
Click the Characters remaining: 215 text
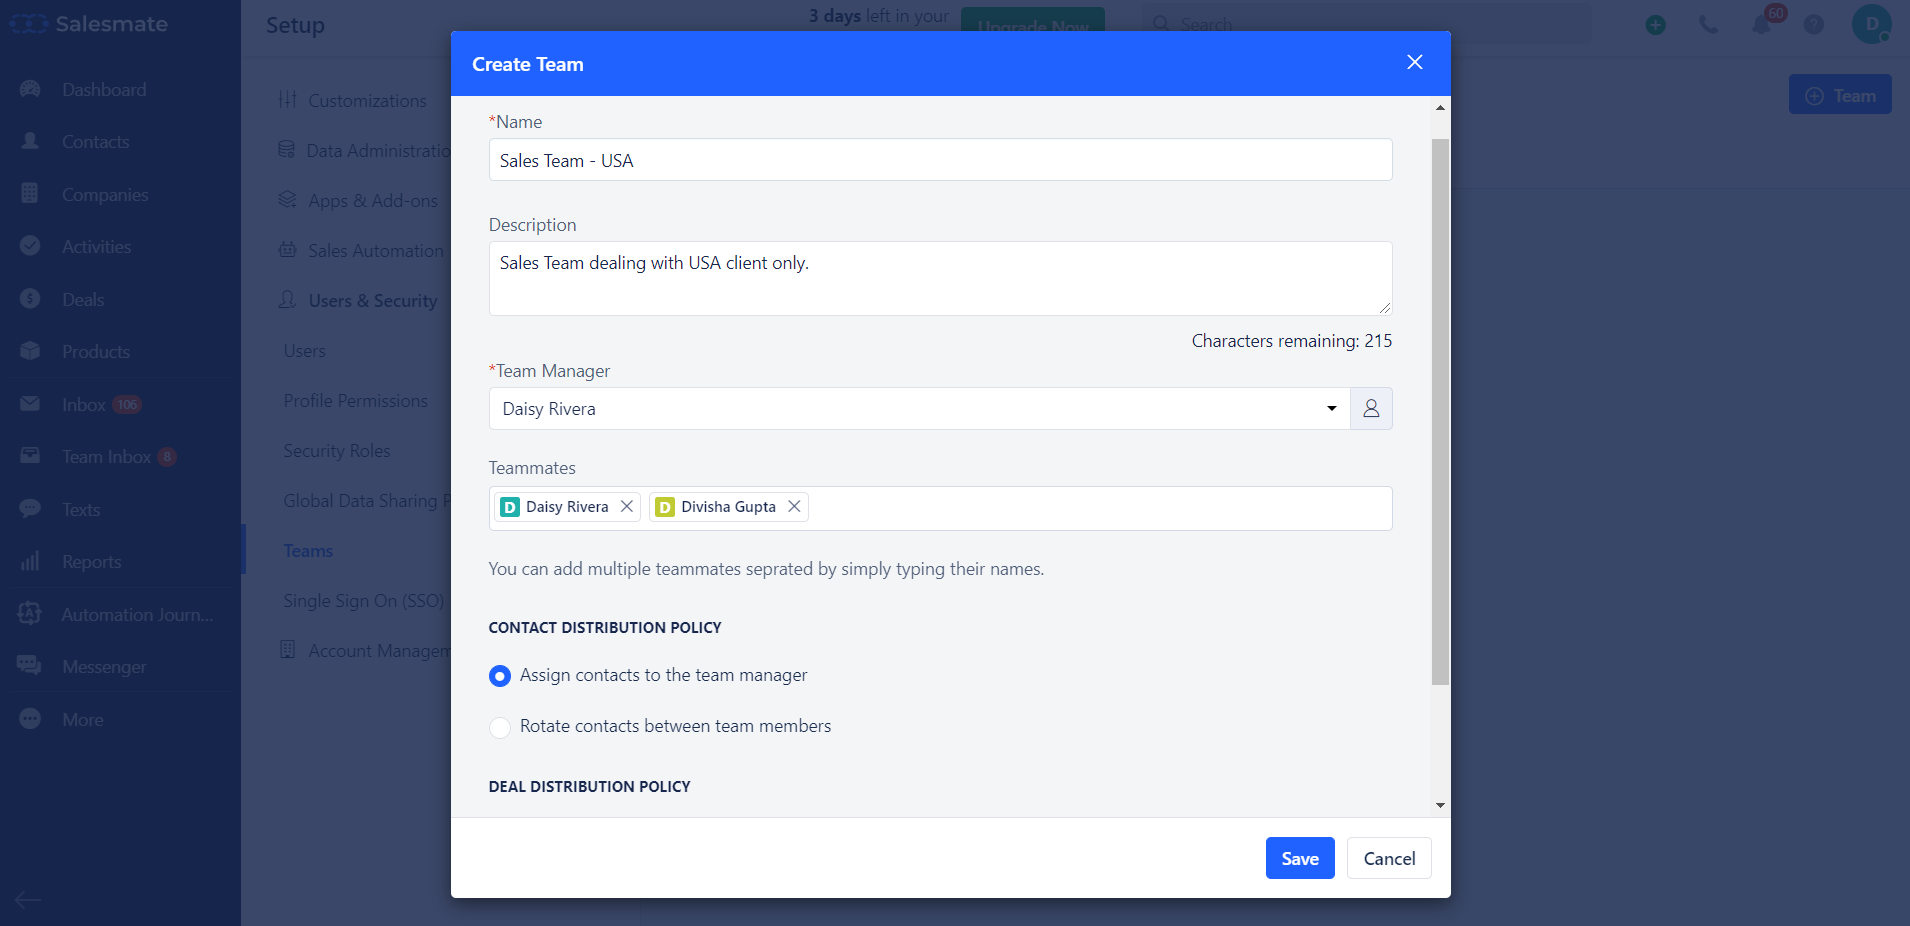[1291, 341]
